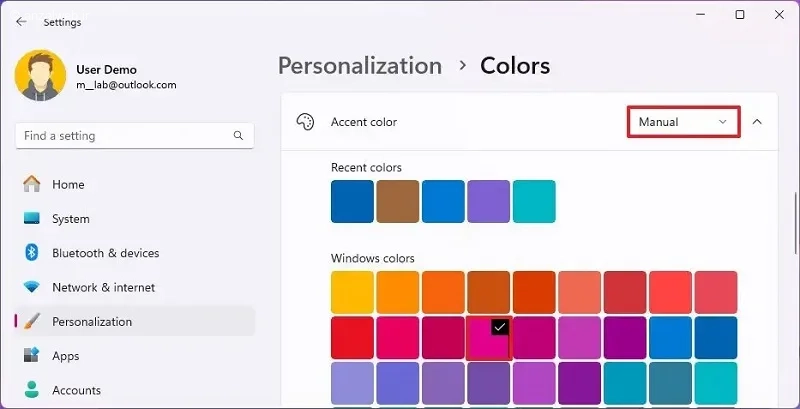The height and width of the screenshot is (409, 800).
Task: Click the settings page vertical scrollbar
Action: click(796, 222)
